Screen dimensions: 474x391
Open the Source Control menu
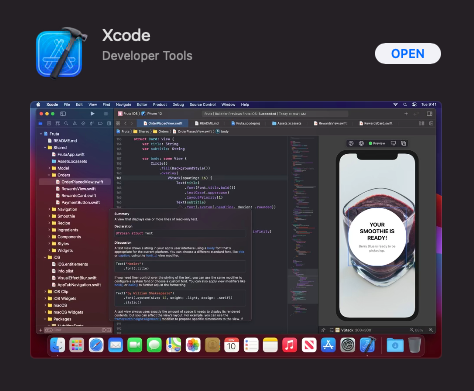203,104
